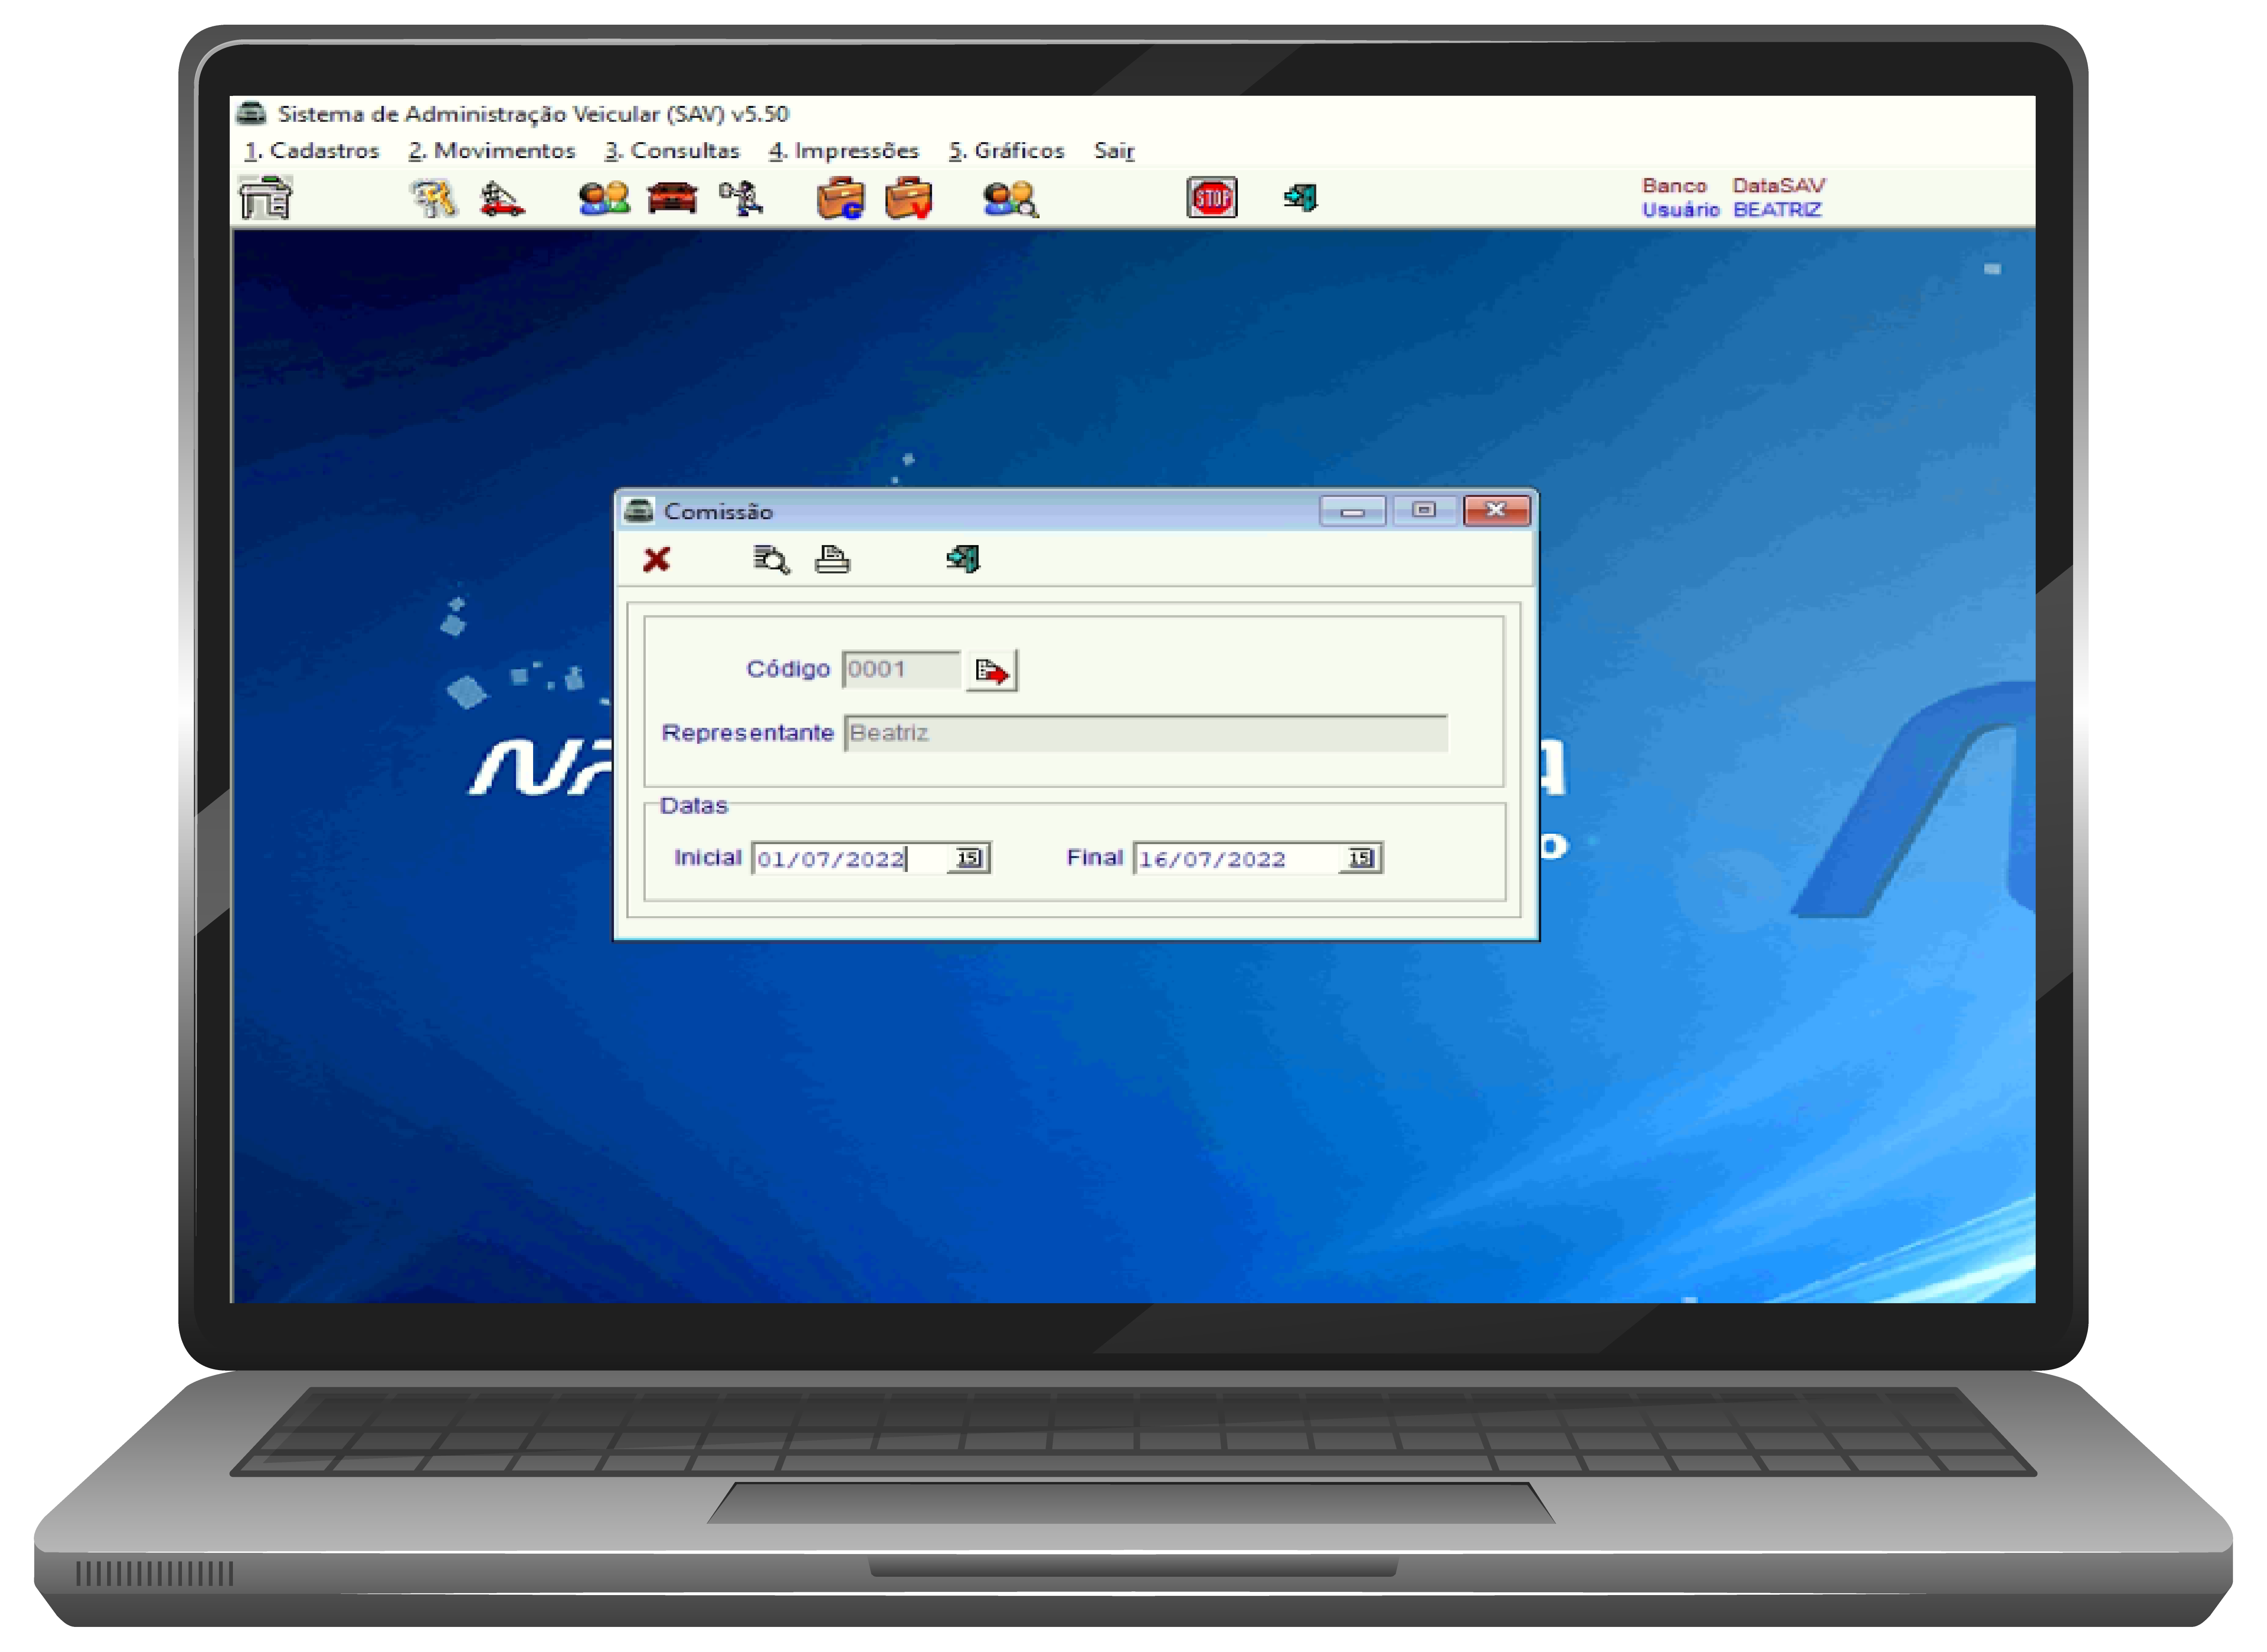The image size is (2267, 1652).
Task: Click the 'BEATRIZ' user name text
Action: [x=1777, y=210]
